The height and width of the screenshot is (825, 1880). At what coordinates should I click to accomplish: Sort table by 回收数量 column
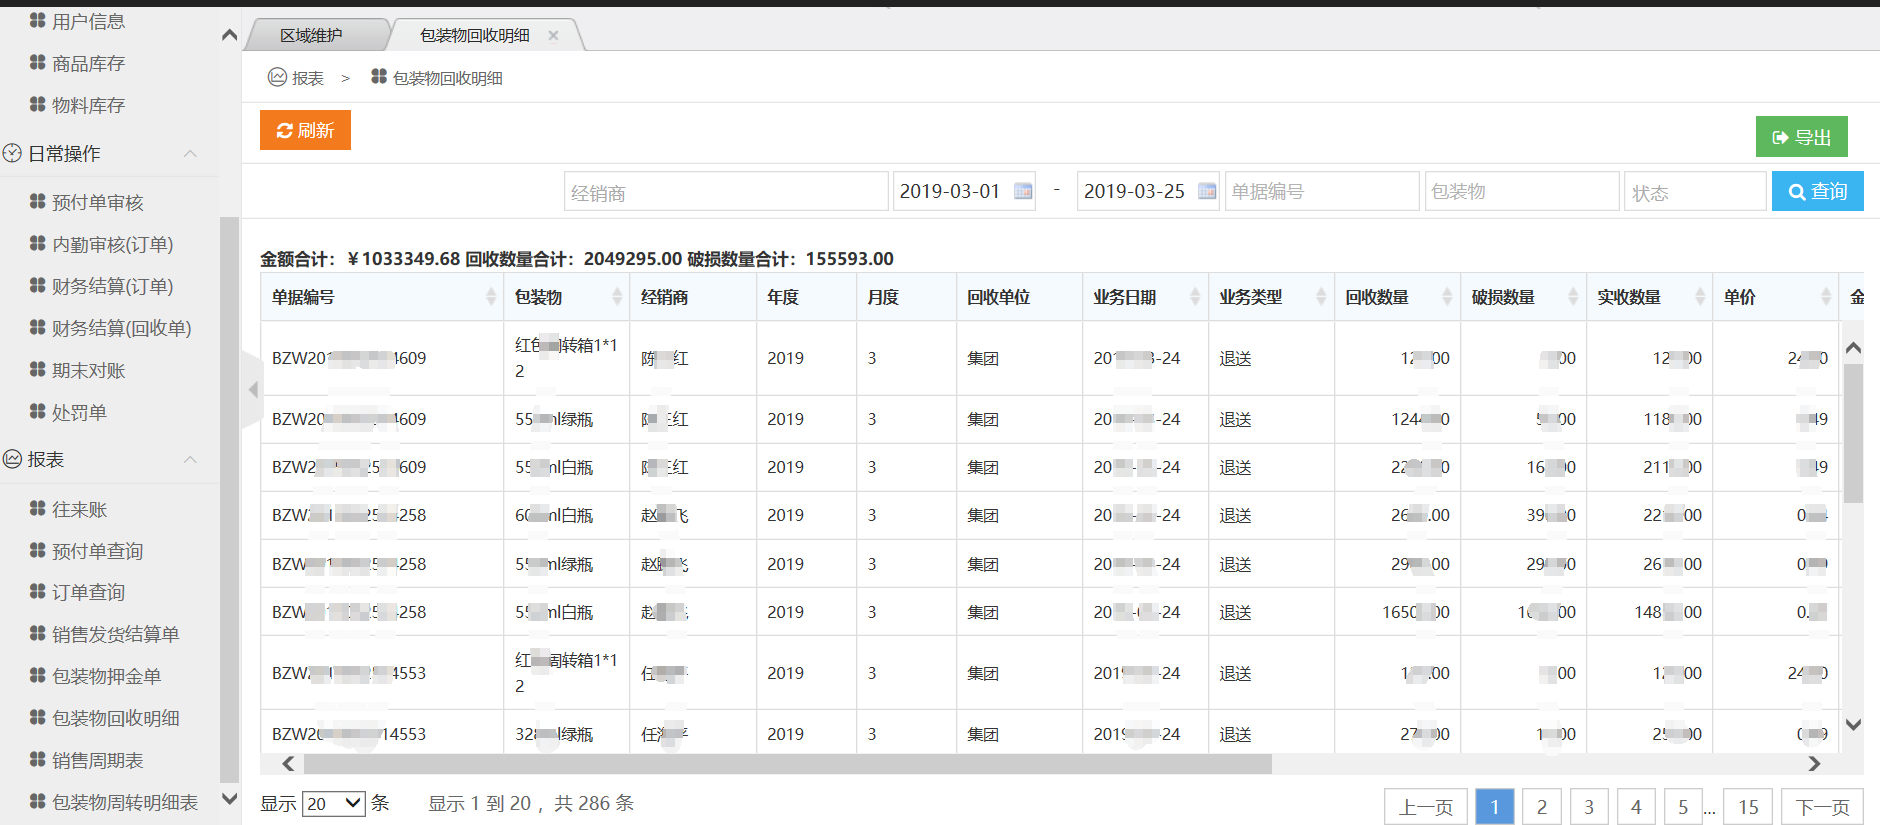pyautogui.click(x=1446, y=297)
